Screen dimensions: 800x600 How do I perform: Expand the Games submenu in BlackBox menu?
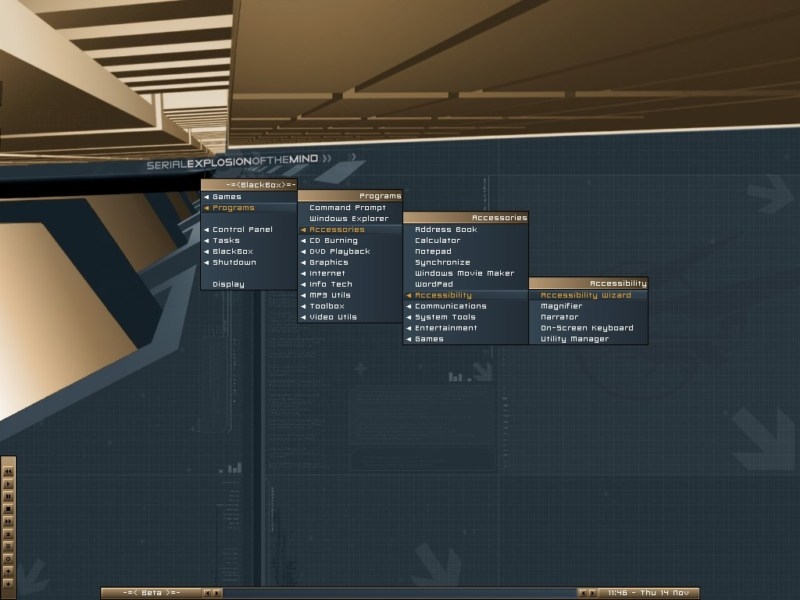click(249, 196)
